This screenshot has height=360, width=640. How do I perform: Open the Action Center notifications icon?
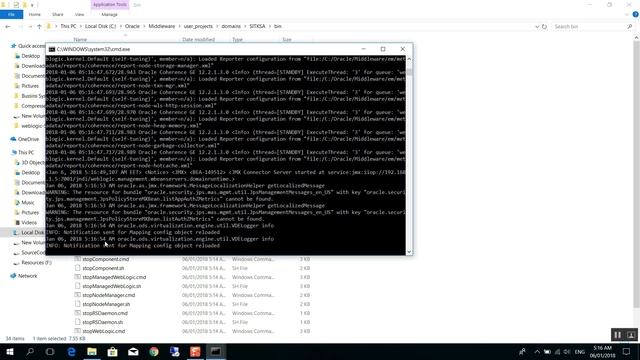point(627,351)
